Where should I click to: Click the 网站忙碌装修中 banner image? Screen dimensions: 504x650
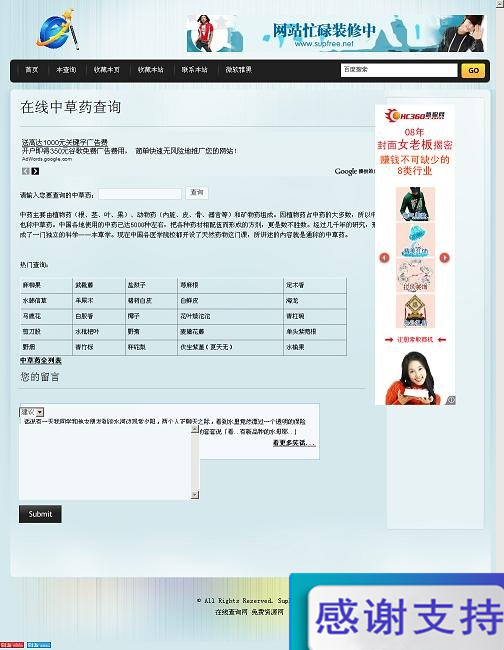(x=335, y=34)
